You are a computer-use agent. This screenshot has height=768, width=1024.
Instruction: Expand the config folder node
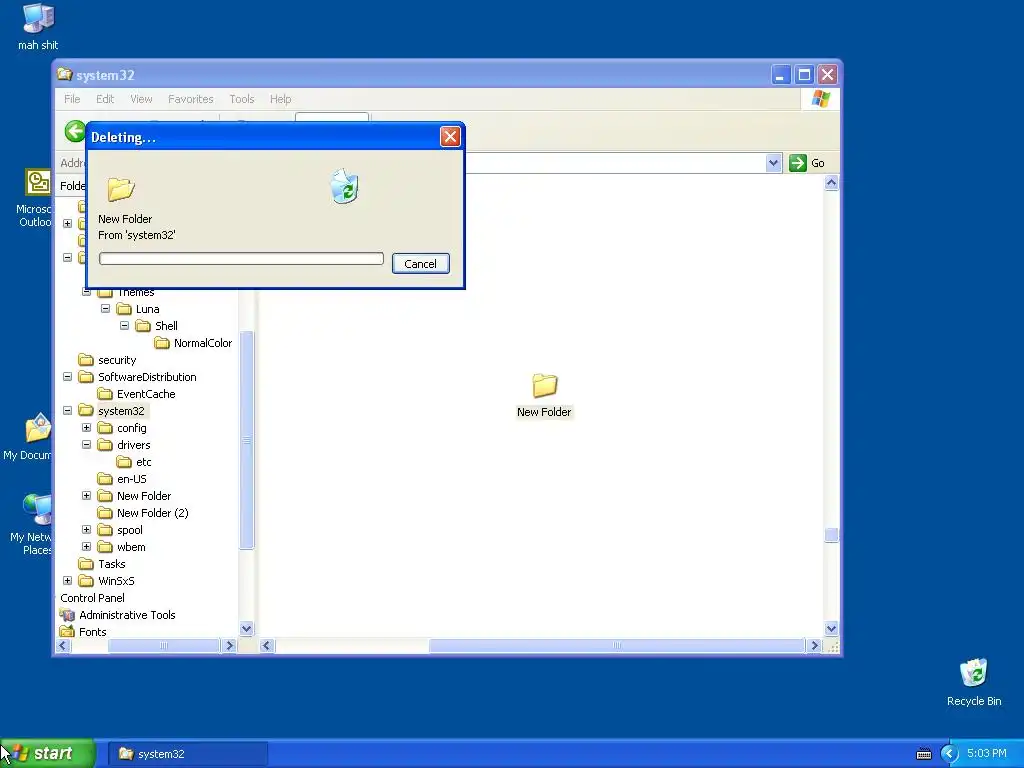pyautogui.click(x=86, y=427)
